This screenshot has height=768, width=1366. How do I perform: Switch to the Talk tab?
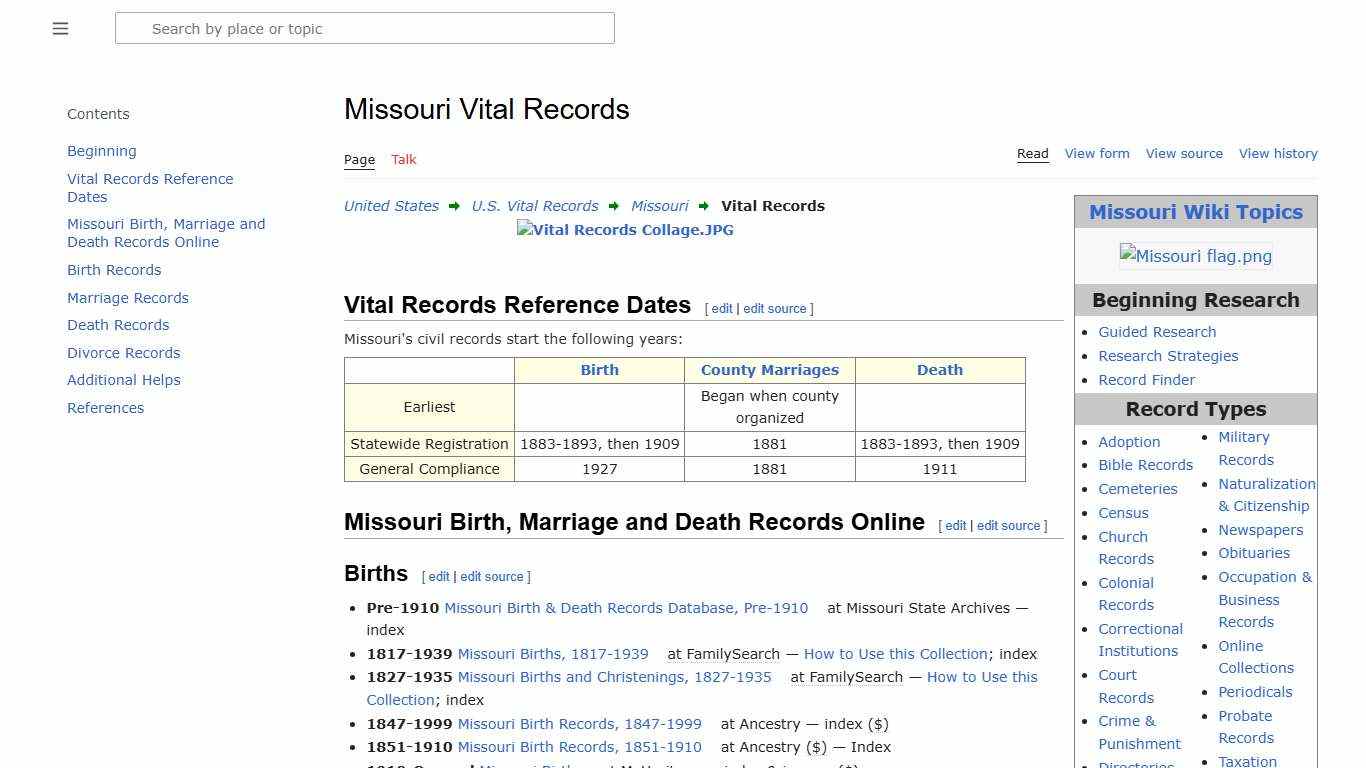coord(403,159)
